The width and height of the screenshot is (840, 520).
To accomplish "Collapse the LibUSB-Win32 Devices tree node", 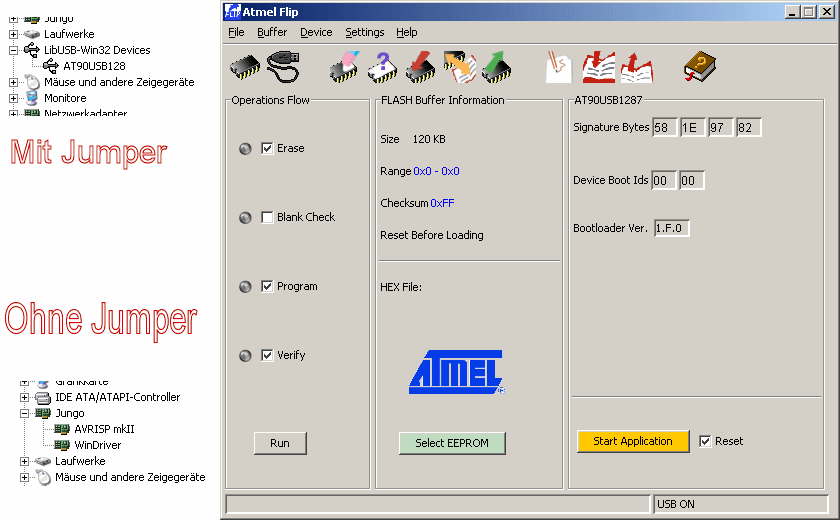I will click(x=13, y=50).
